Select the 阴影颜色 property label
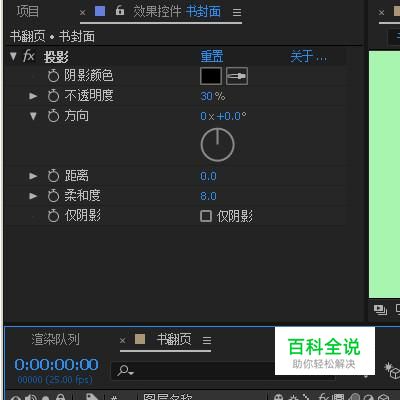400x400 pixels. 89,76
